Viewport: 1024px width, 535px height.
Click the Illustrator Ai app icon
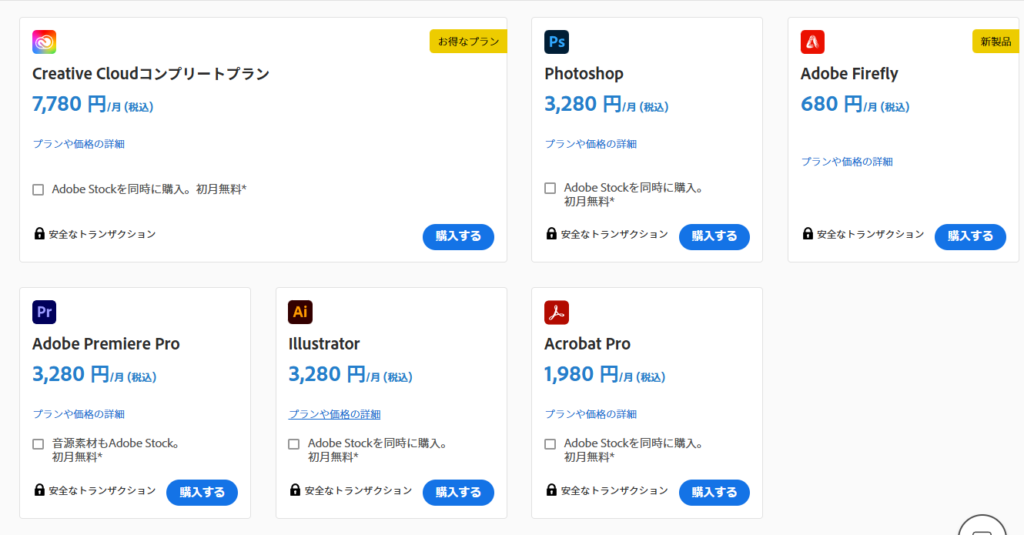[x=300, y=312]
